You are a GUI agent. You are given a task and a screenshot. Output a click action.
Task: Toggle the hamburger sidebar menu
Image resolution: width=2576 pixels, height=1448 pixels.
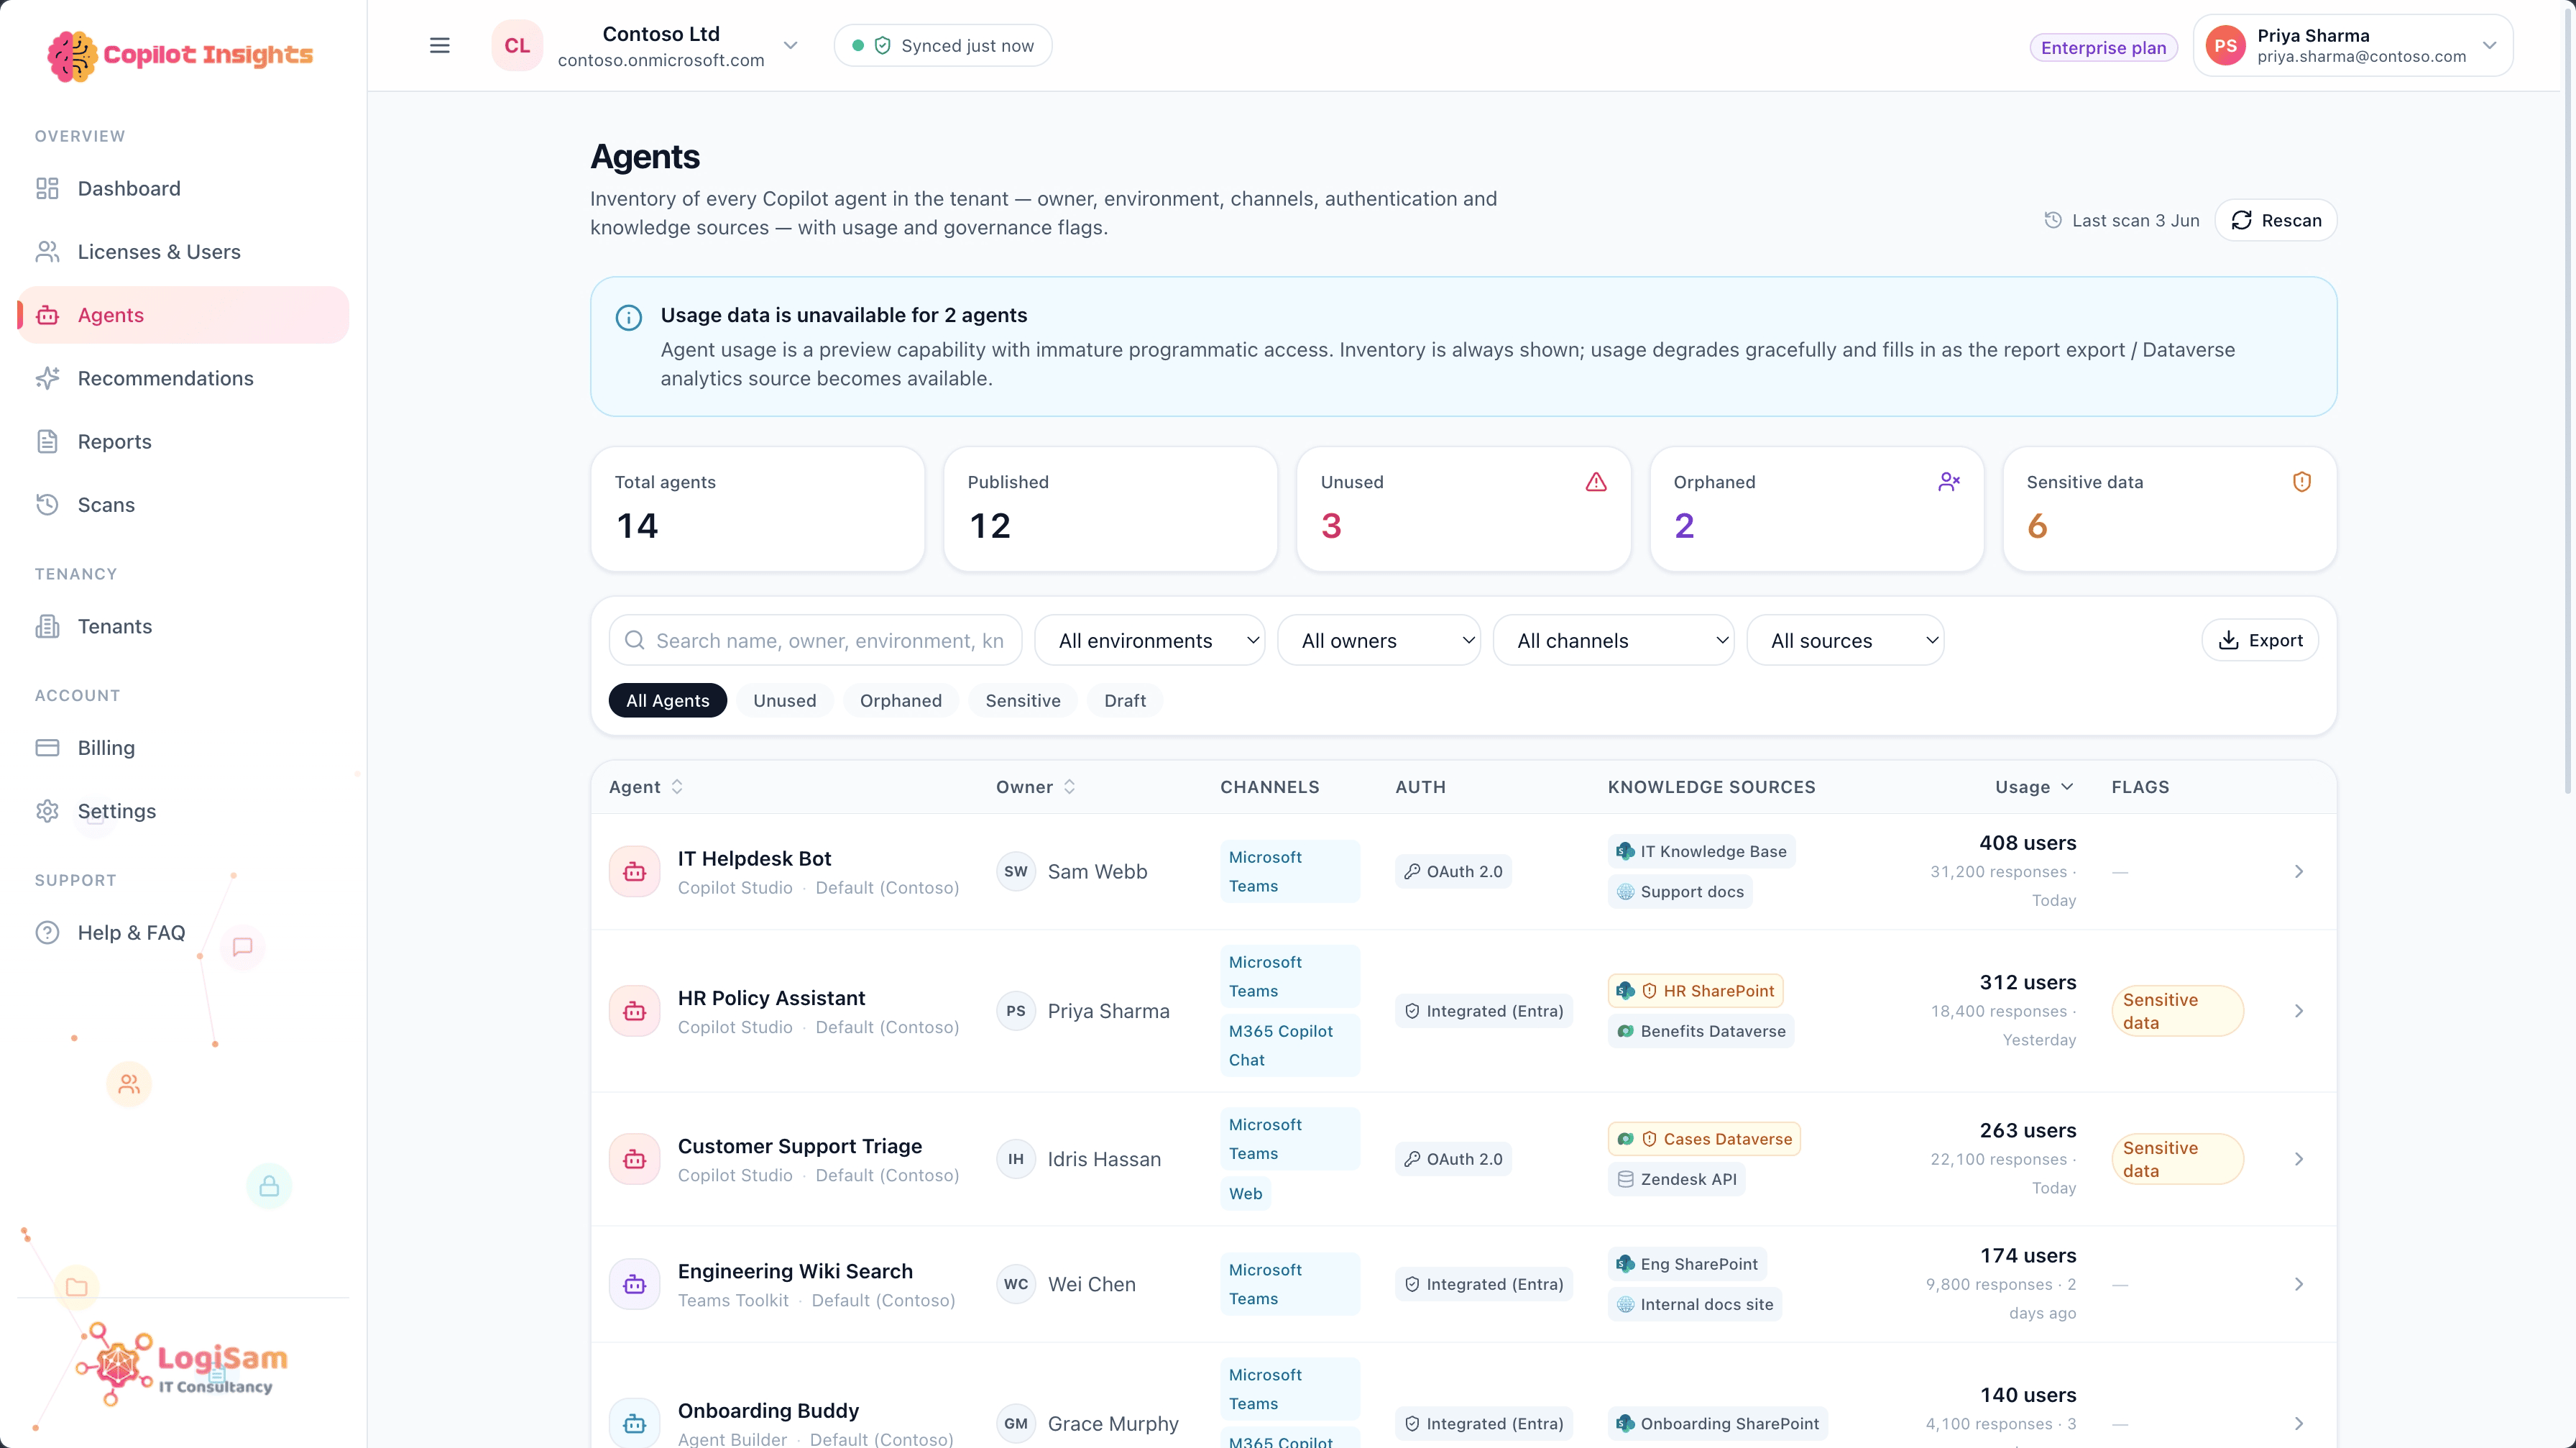[x=439, y=45]
